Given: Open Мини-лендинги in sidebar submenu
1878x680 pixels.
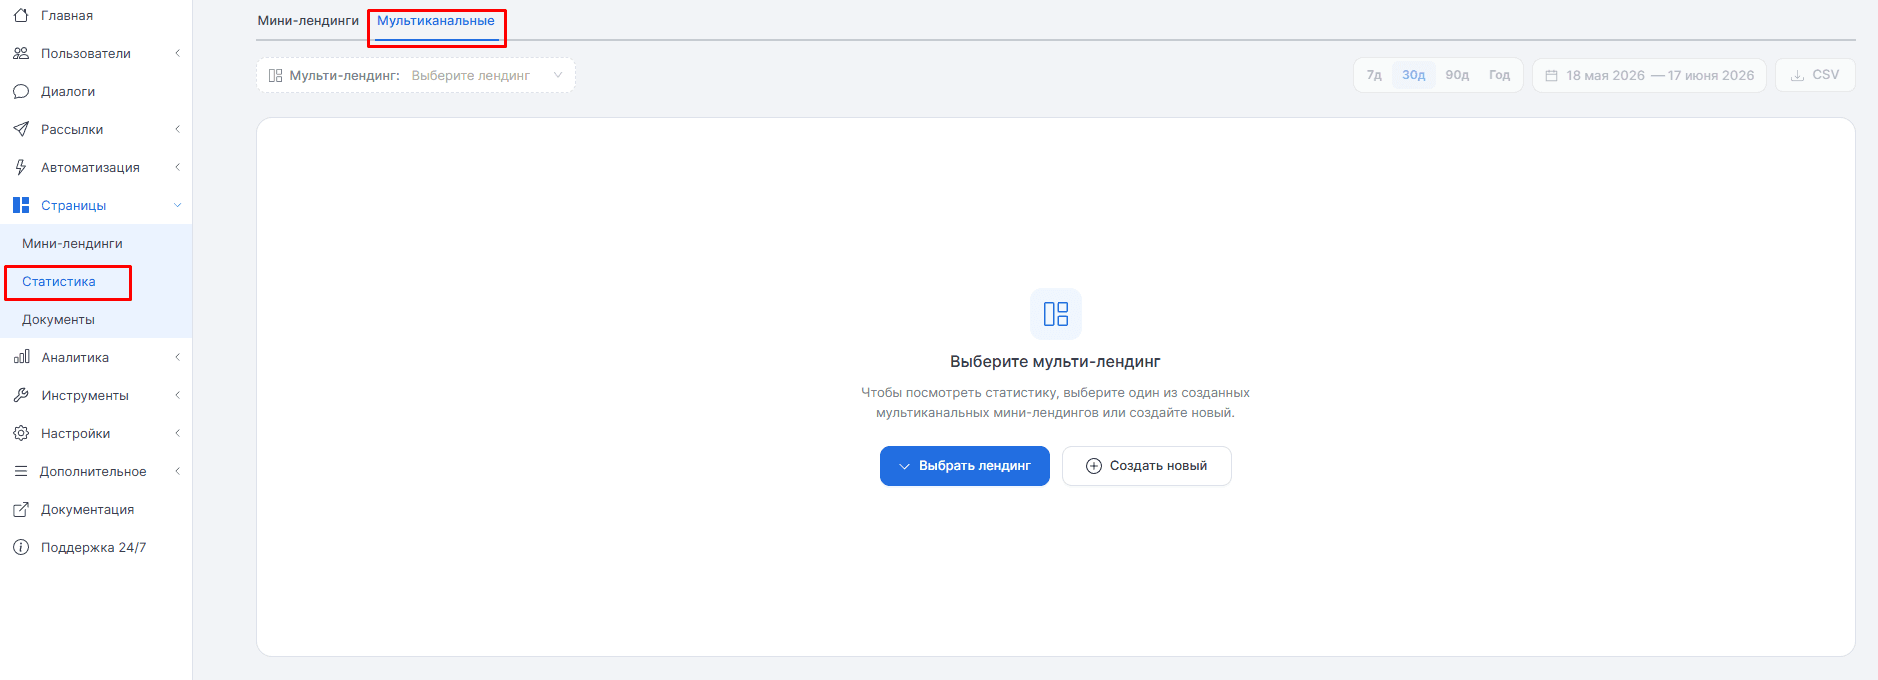Looking at the screenshot, I should (72, 243).
